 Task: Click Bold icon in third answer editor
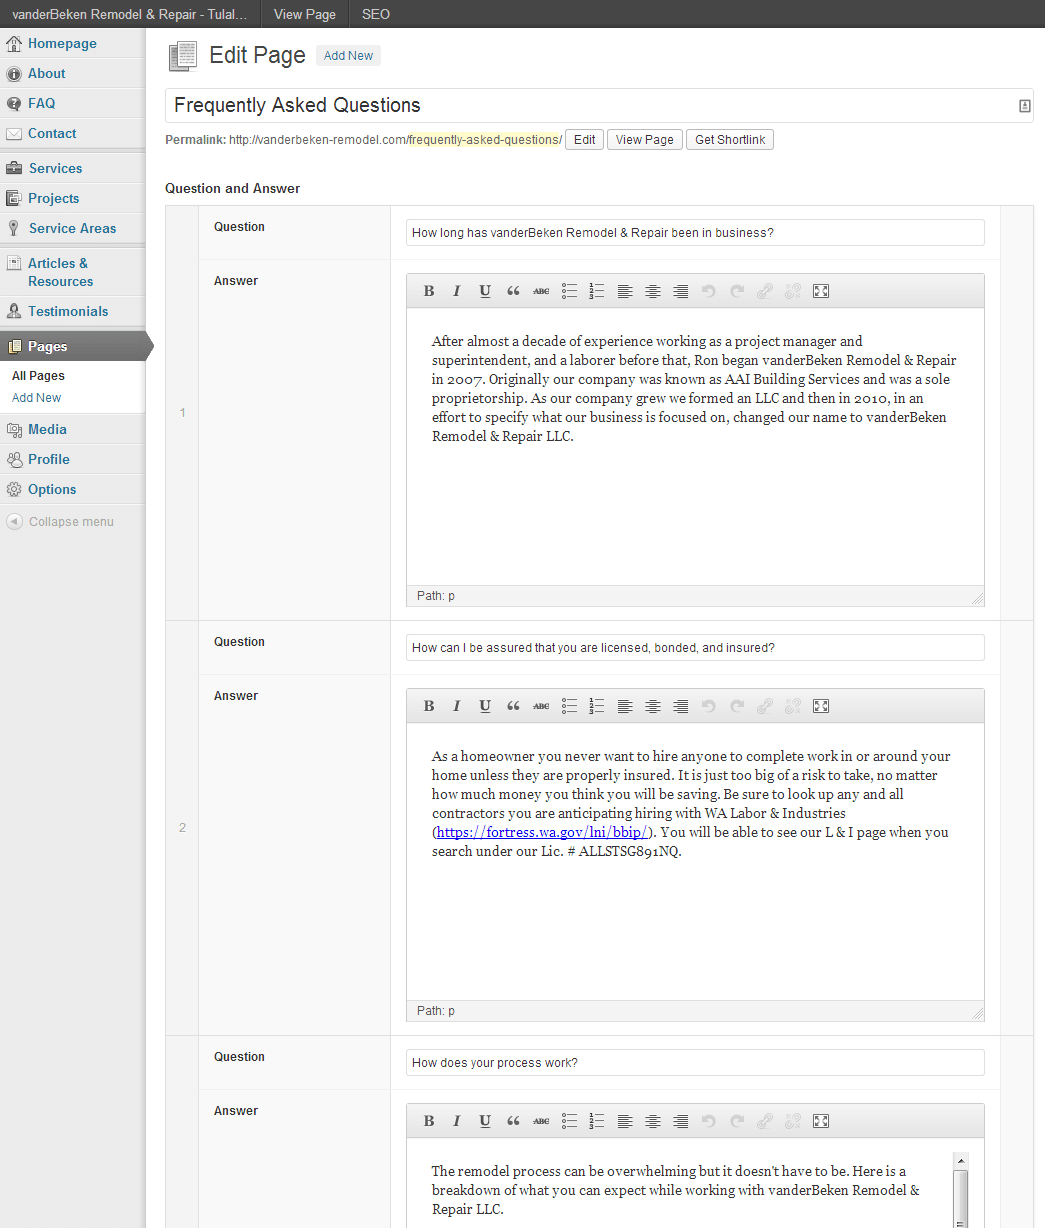(429, 1121)
